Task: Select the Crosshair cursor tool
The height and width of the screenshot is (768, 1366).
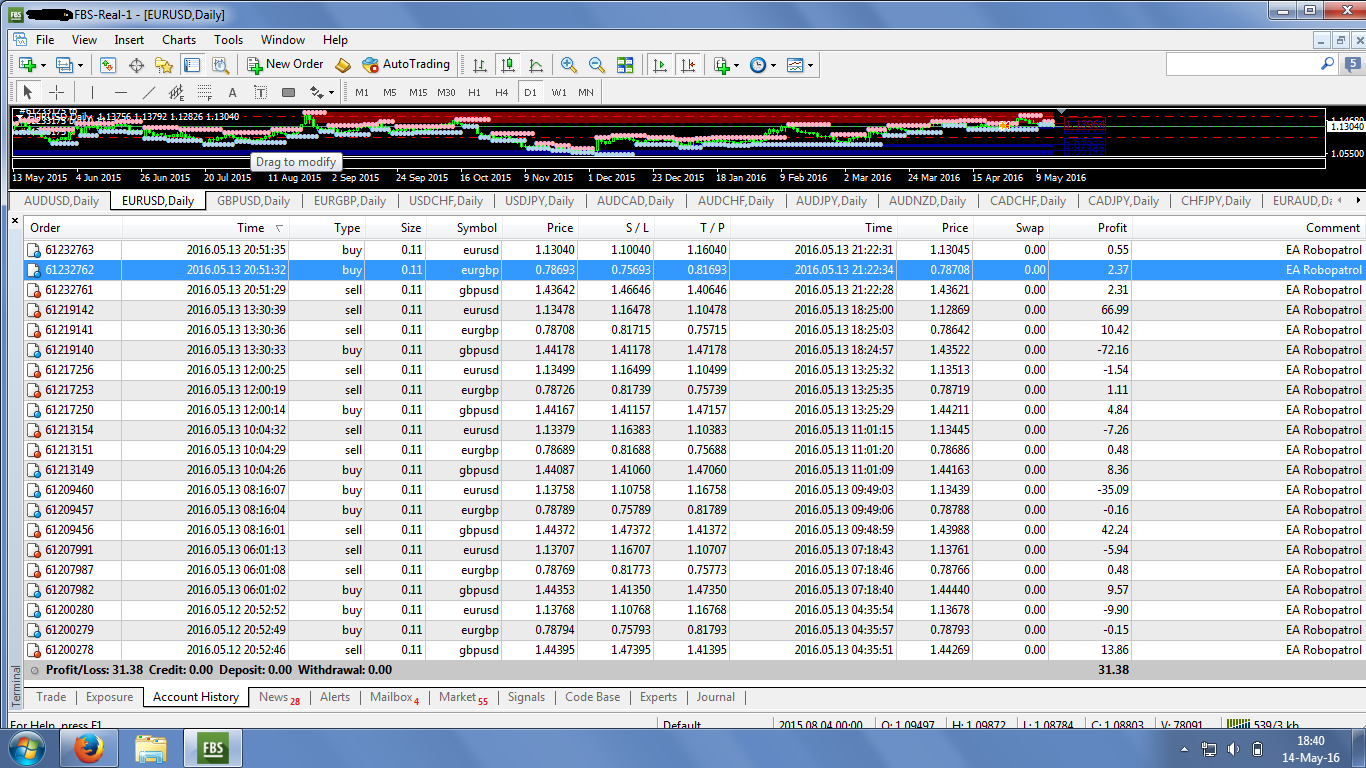Action: [x=57, y=92]
